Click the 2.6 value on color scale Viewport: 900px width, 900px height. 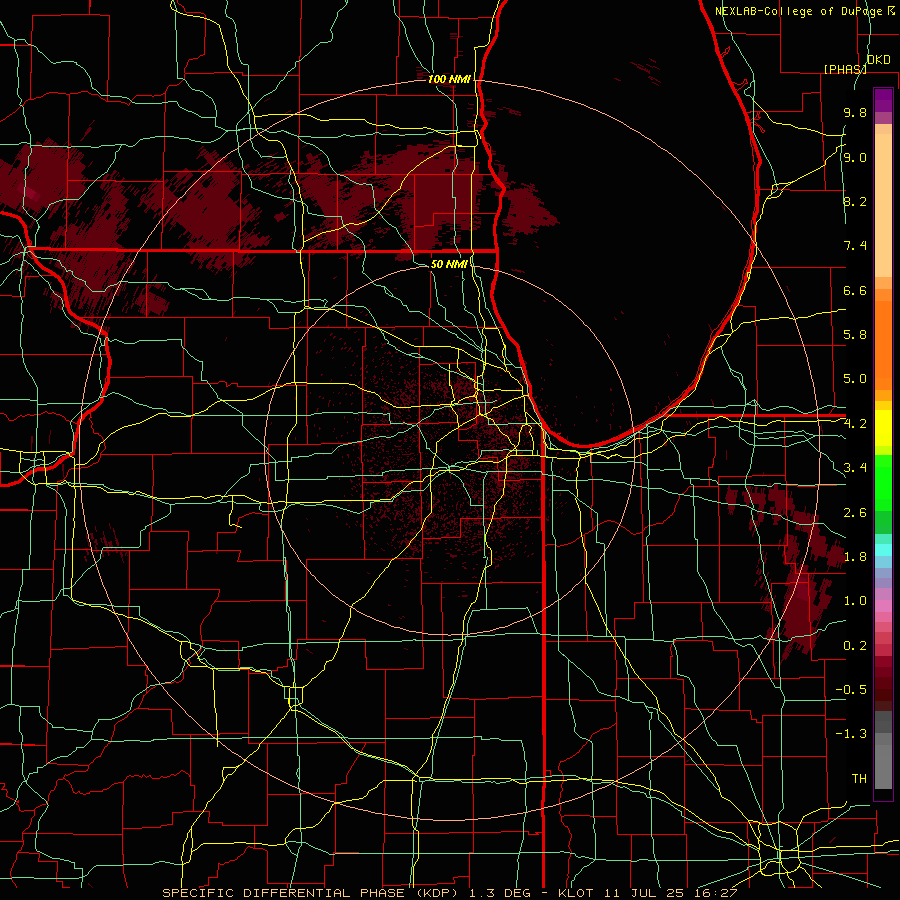pos(855,513)
